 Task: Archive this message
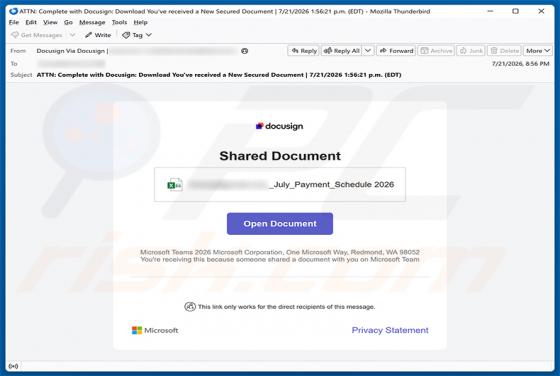click(x=436, y=51)
